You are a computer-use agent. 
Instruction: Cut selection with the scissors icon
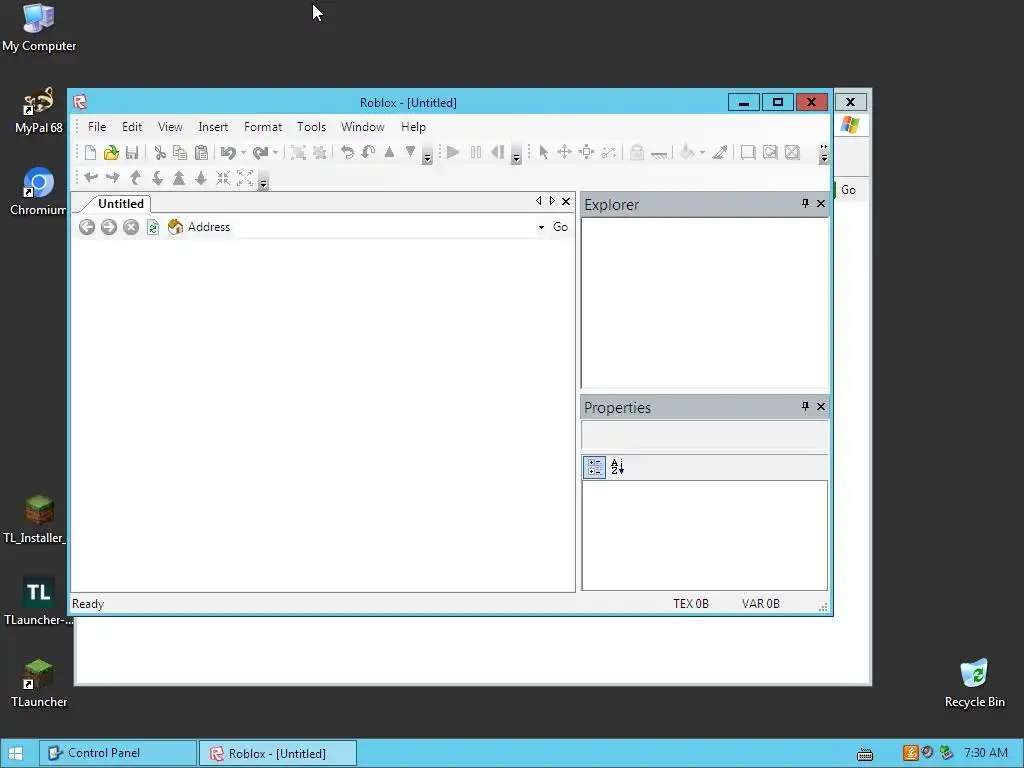(x=159, y=153)
